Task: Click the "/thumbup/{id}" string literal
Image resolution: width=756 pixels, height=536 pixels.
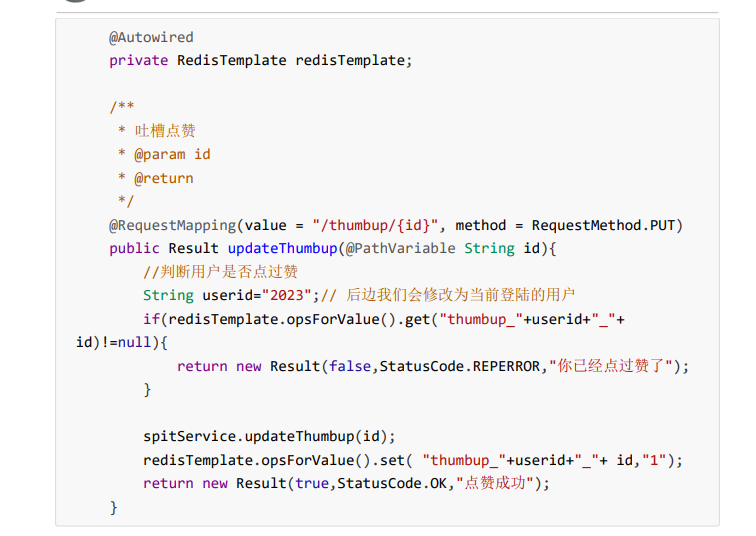Action: pyautogui.click(x=375, y=225)
